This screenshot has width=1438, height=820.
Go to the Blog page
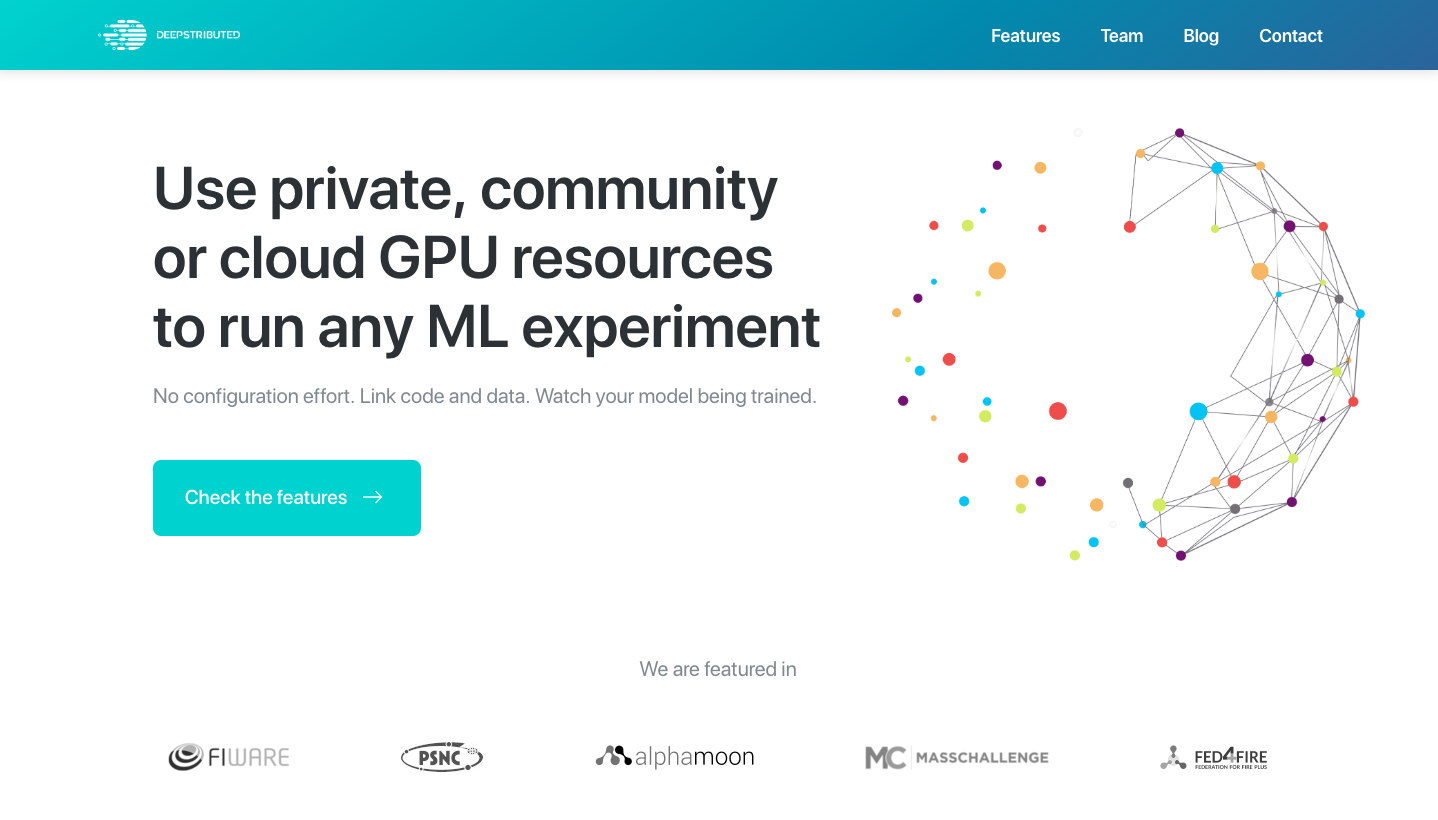point(1200,36)
